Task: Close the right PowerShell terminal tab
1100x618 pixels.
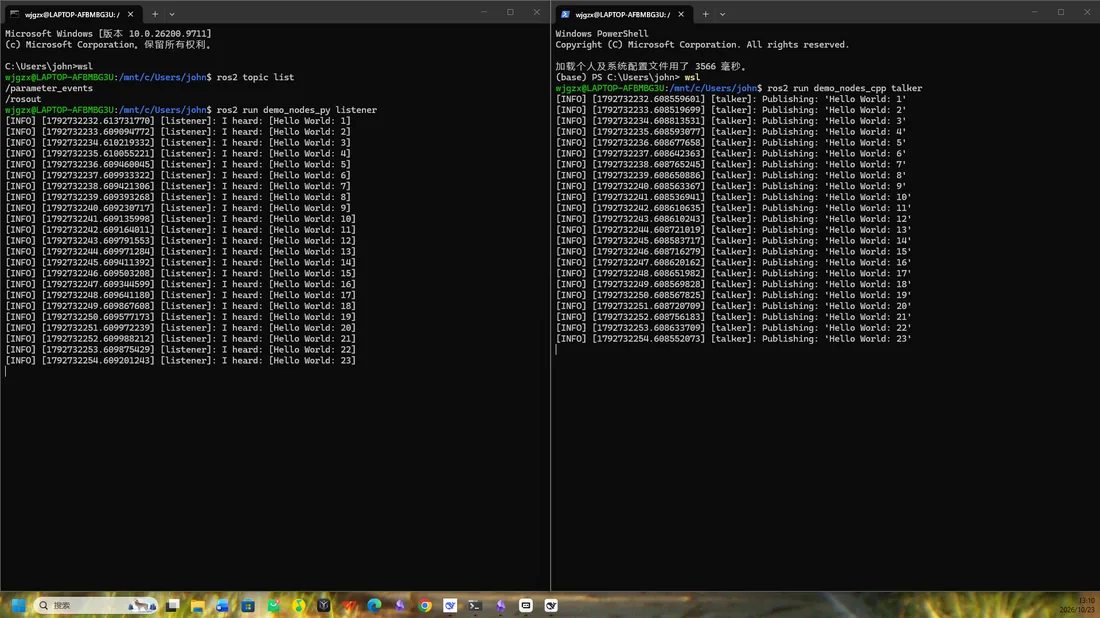Action: click(680, 14)
